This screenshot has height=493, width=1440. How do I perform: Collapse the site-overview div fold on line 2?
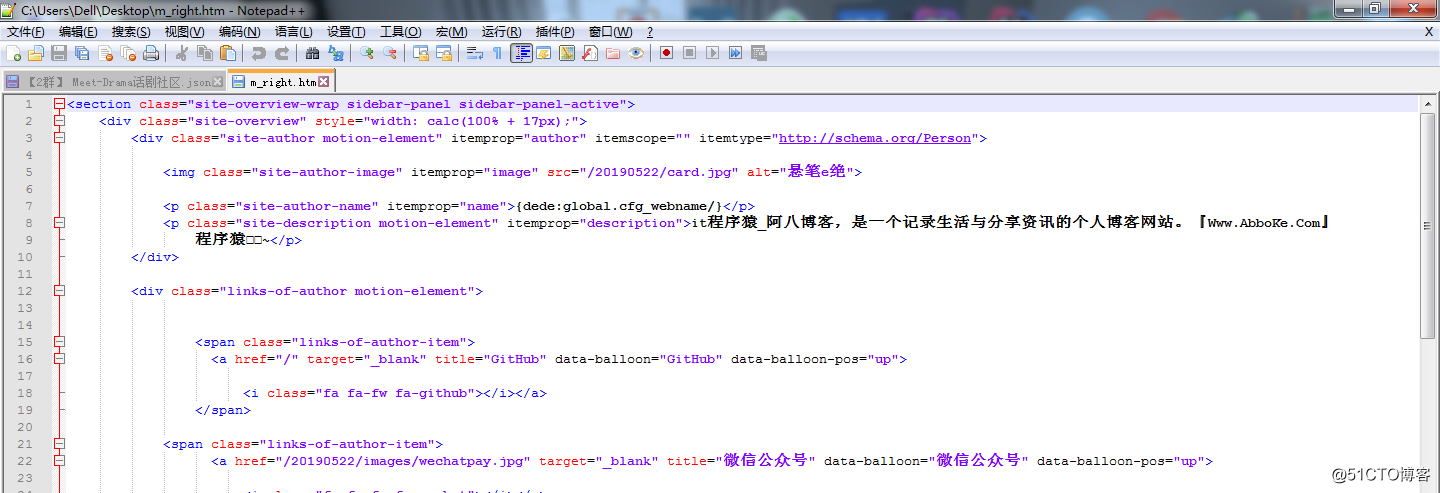pos(59,121)
